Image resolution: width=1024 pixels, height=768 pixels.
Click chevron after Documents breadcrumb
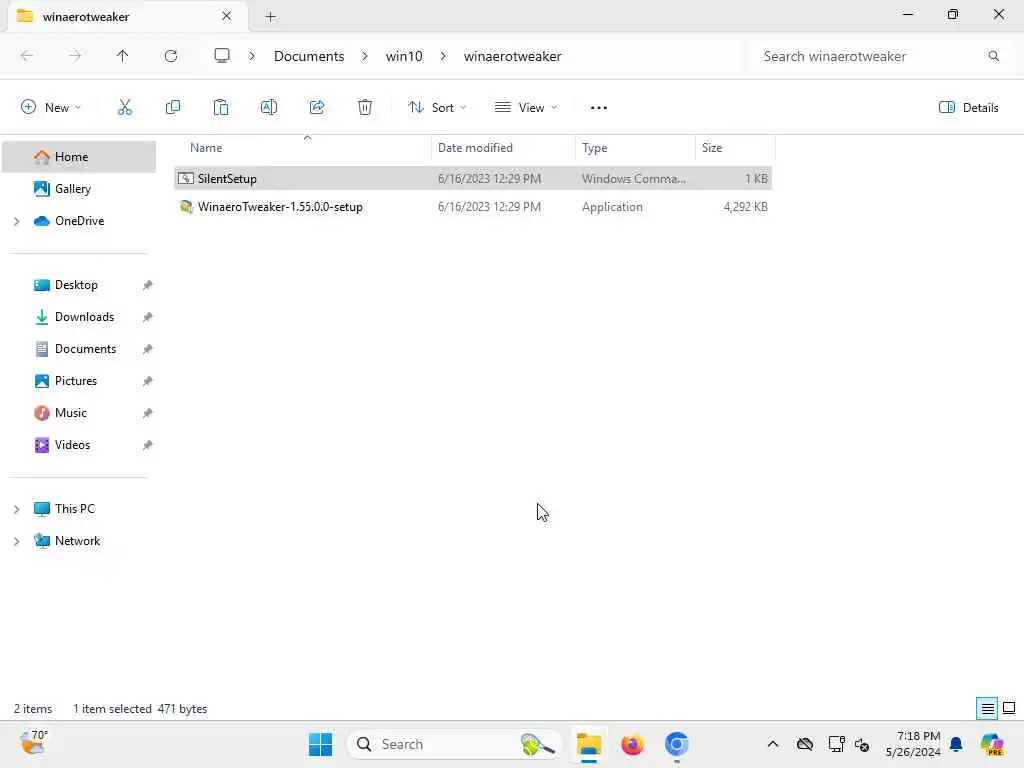pos(365,56)
